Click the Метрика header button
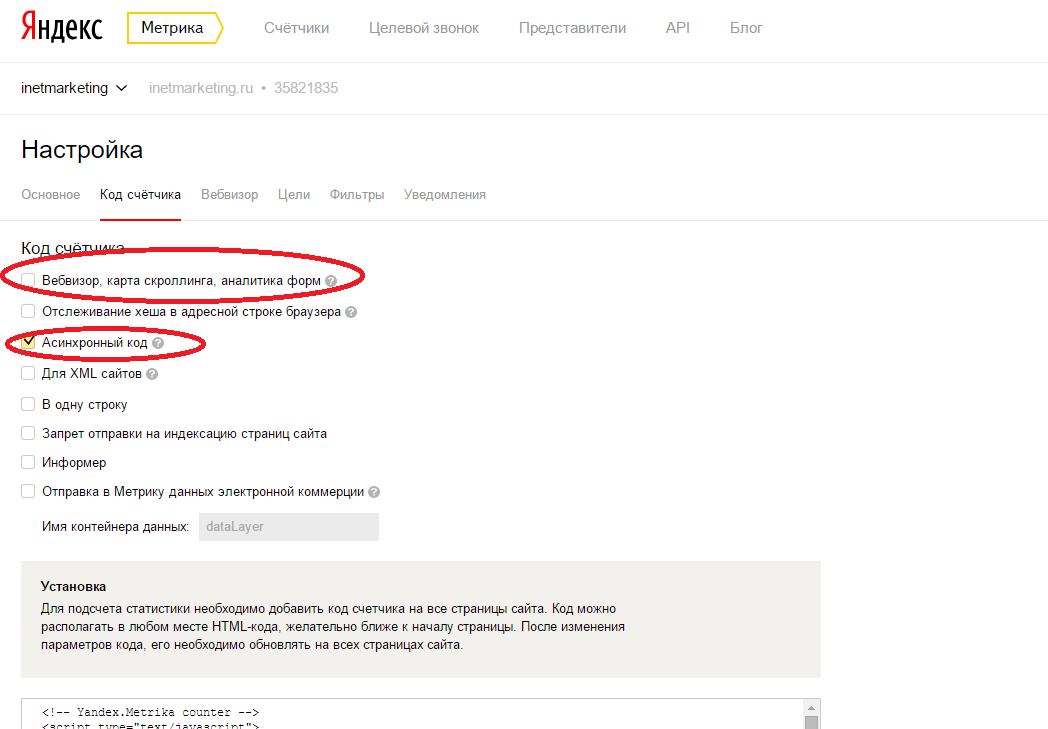The width and height of the screenshot is (1048, 729). pos(174,28)
